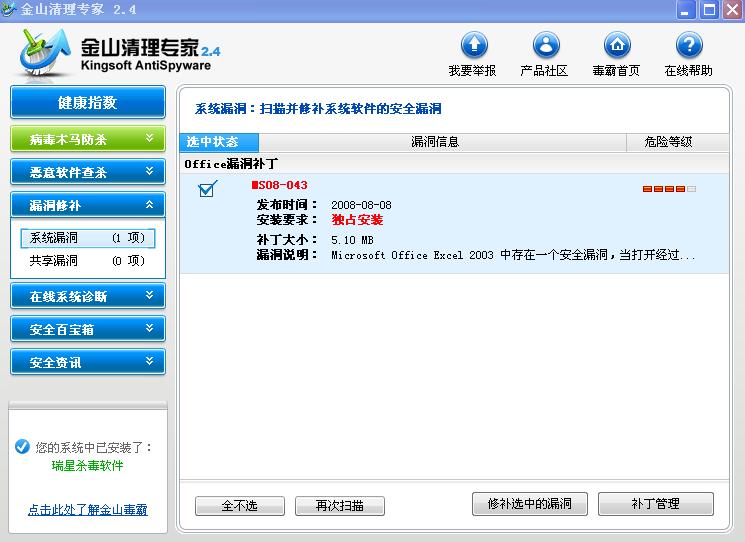Click the 我要举报 report icon
745x542 pixels.
click(474, 45)
